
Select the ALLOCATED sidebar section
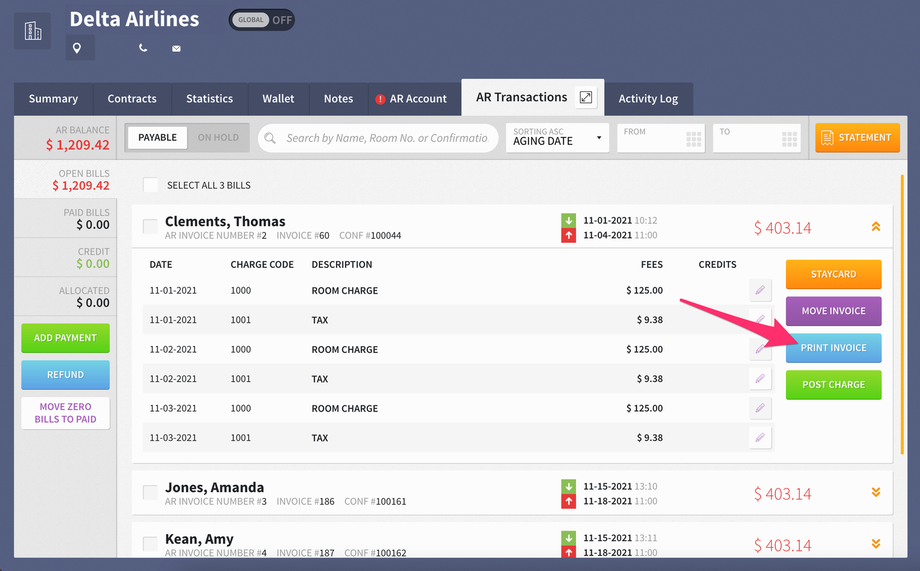coord(66,297)
